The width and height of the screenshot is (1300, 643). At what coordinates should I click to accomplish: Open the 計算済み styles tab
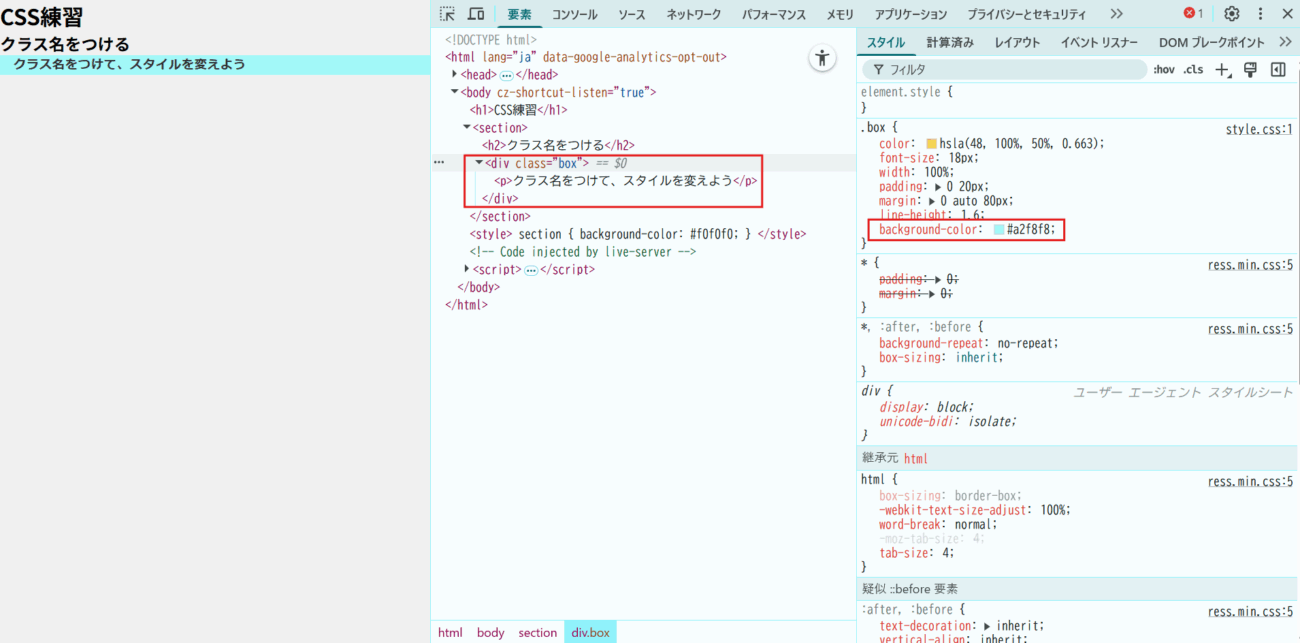click(x=949, y=42)
